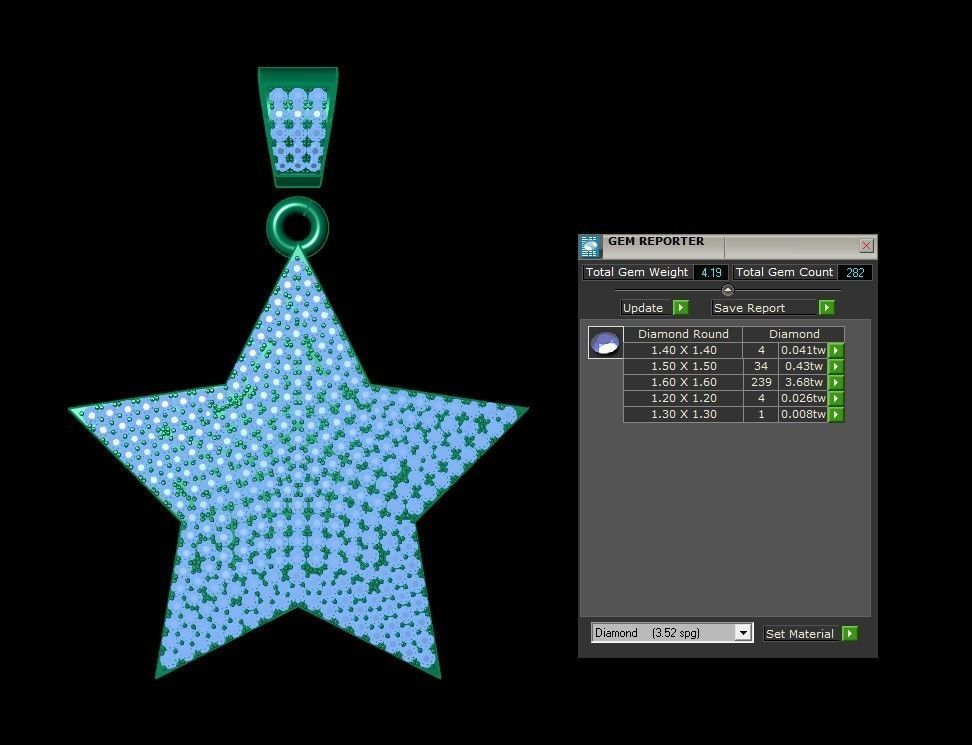The width and height of the screenshot is (972, 745).
Task: Click the green arrow for the 1.30 X 1.30 row
Action: pyautogui.click(x=836, y=414)
